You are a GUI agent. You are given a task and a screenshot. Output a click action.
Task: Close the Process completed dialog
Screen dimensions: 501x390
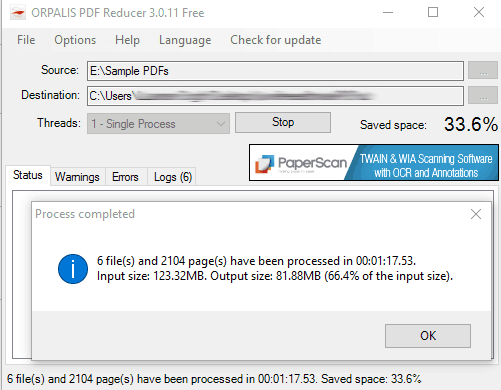tap(476, 214)
